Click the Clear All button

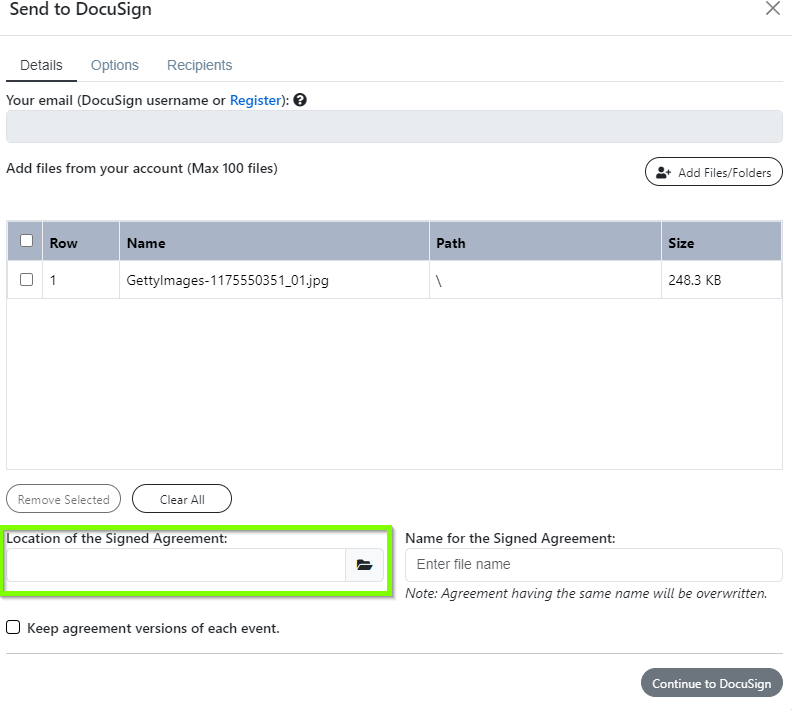point(182,499)
